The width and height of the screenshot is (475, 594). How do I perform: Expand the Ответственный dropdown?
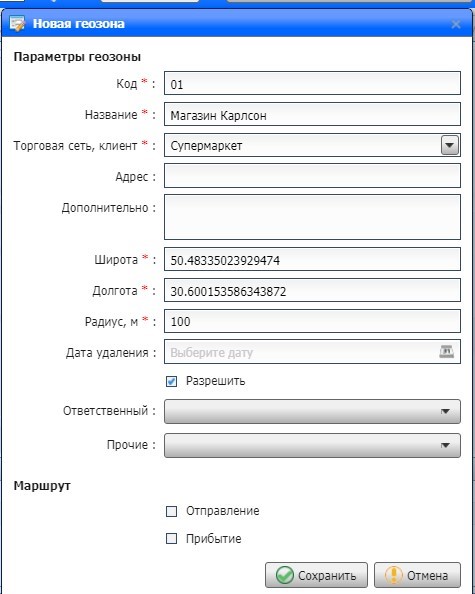(x=312, y=411)
